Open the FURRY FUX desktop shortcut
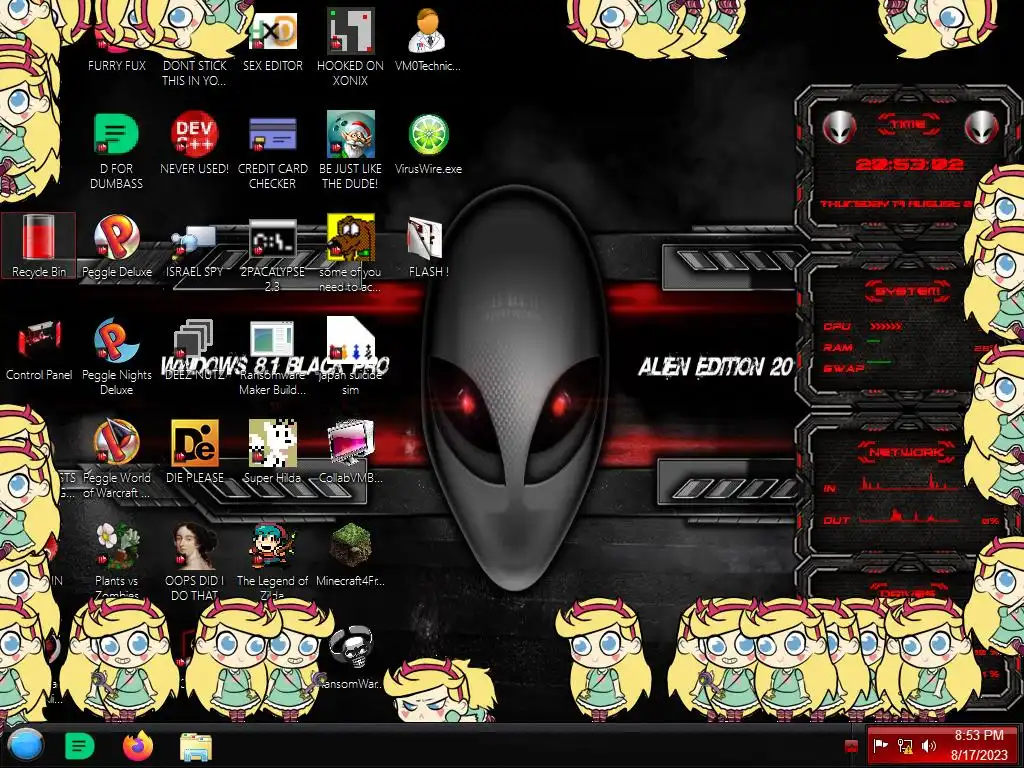This screenshot has height=768, width=1024. (x=116, y=46)
